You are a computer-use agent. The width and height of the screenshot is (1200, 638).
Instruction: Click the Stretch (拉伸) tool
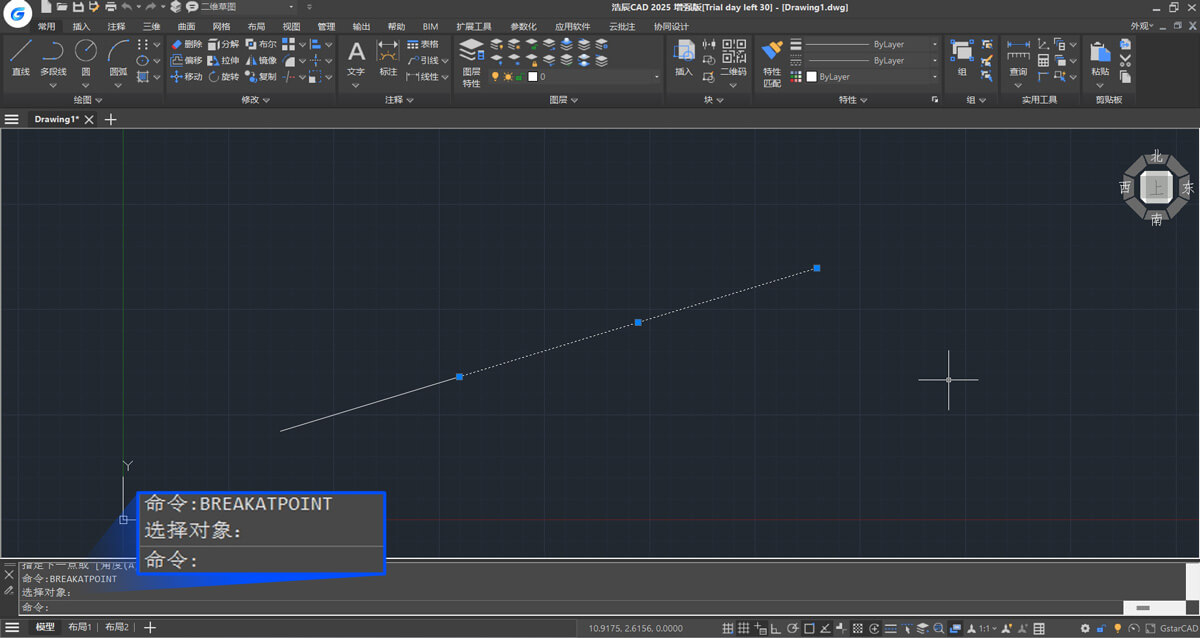pyautogui.click(x=224, y=61)
